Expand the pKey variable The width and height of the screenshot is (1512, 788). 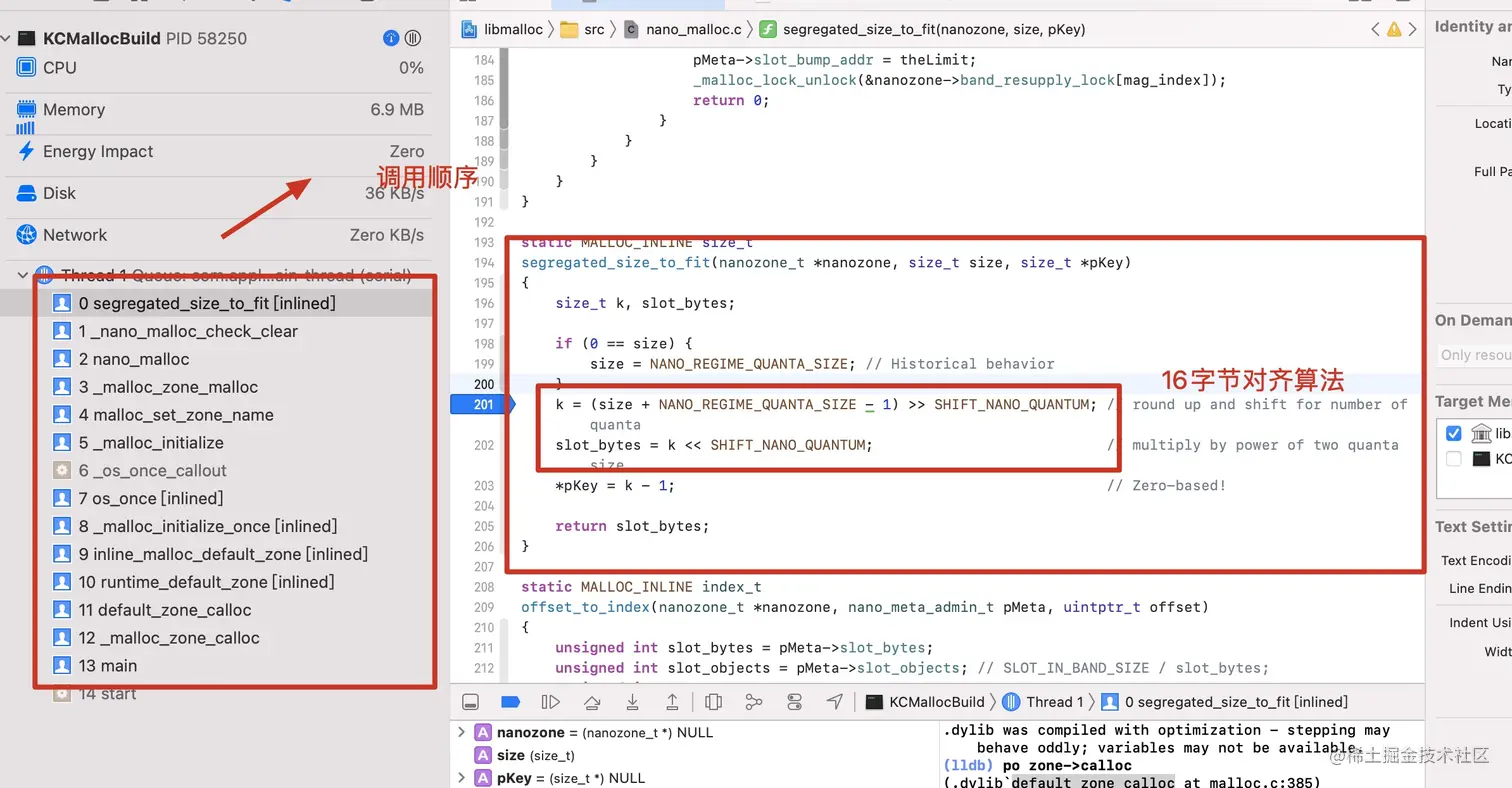point(461,777)
